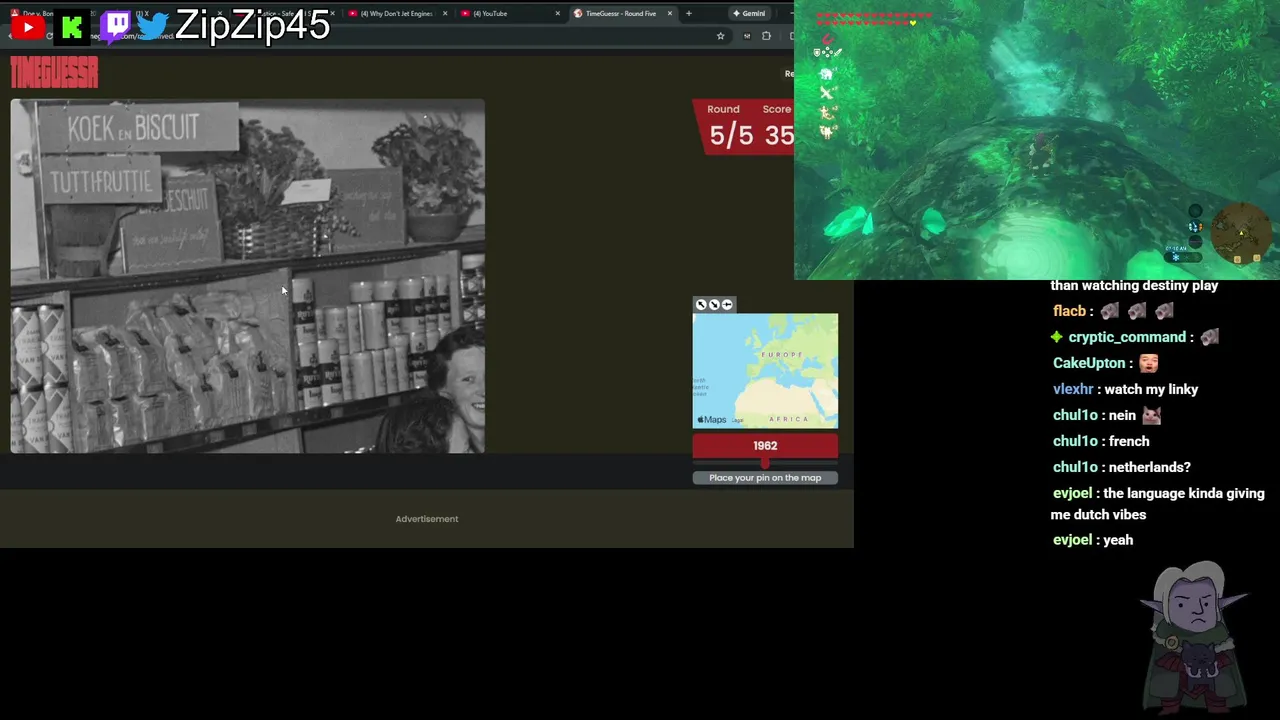Viewport: 1280px width, 720px height.
Task: Click the Zelda game minimap
Action: pos(1241,232)
